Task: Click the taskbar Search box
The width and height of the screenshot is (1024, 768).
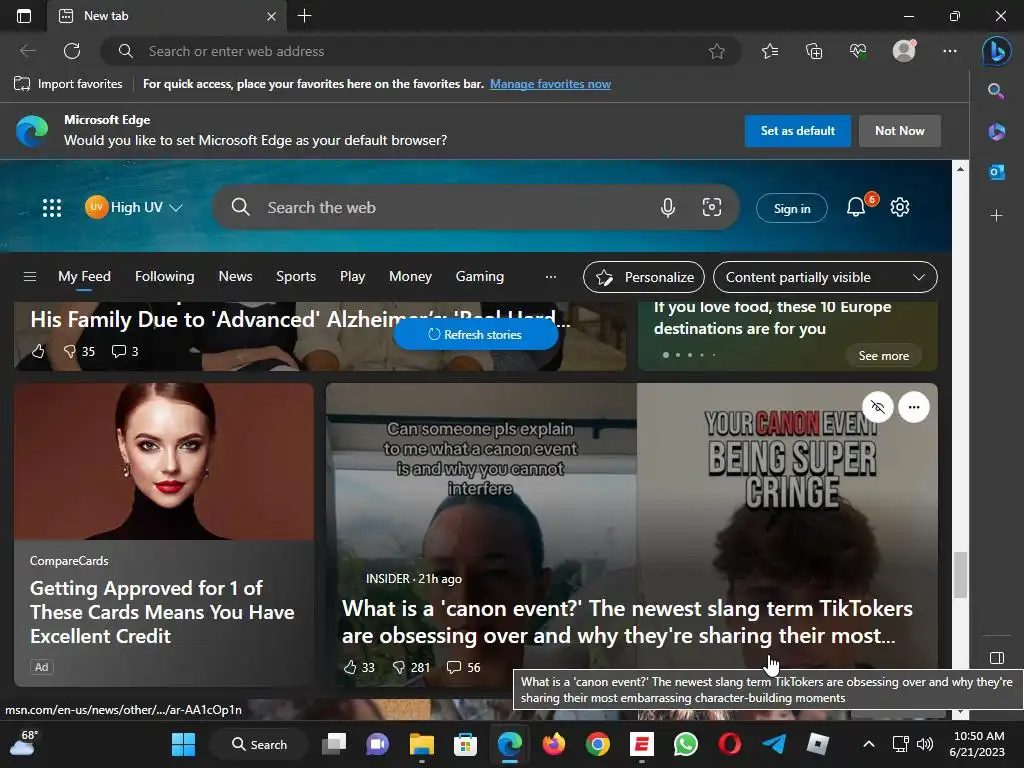Action: [x=259, y=744]
